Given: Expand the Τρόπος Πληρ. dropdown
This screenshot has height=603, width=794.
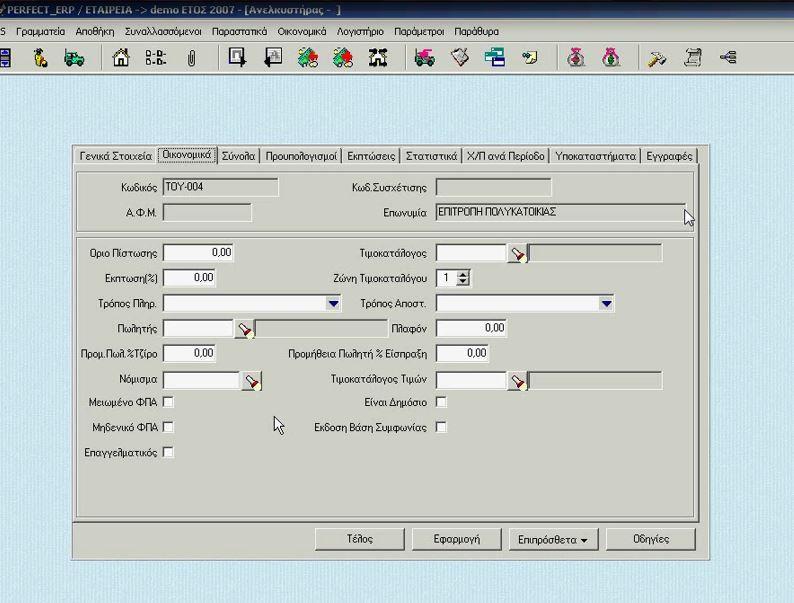Looking at the screenshot, I should (333, 304).
